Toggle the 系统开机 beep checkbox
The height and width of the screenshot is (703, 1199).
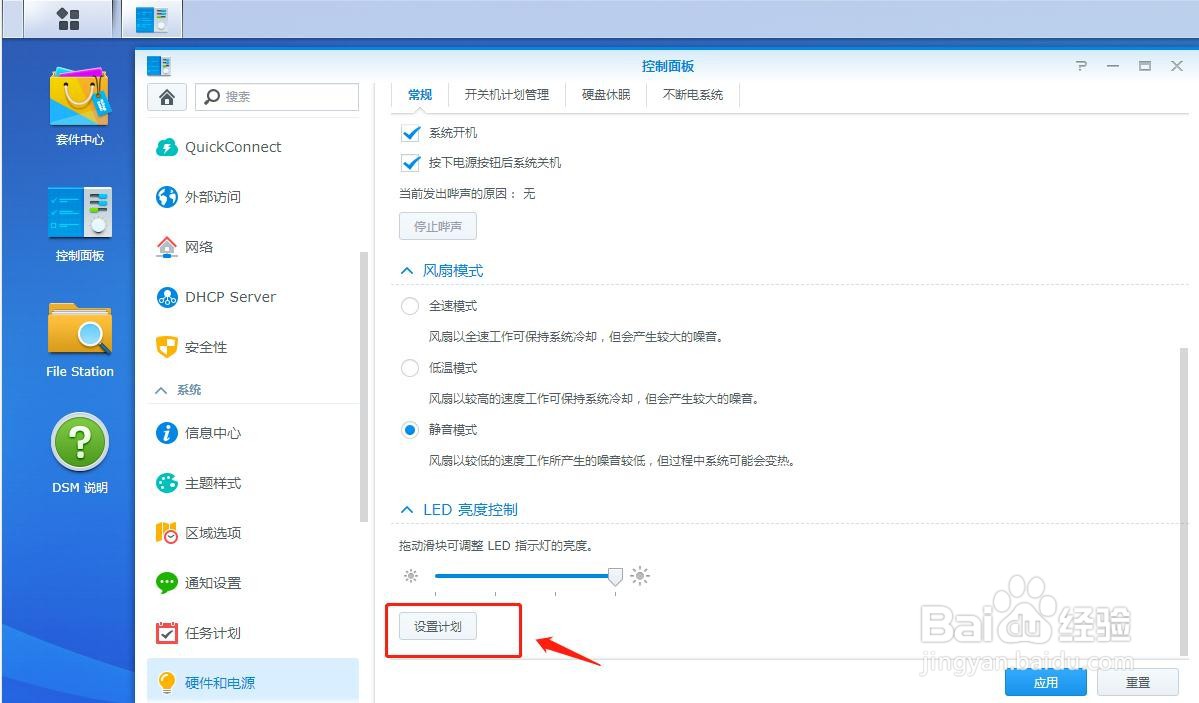(411, 133)
